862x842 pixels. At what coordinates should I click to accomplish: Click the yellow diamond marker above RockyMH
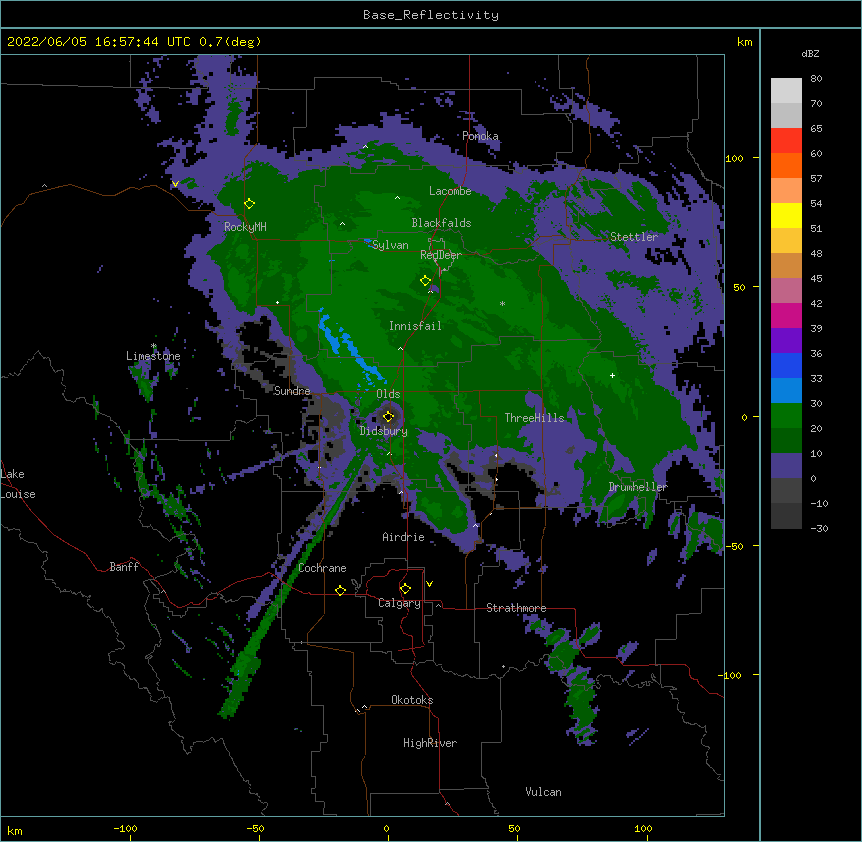249,204
